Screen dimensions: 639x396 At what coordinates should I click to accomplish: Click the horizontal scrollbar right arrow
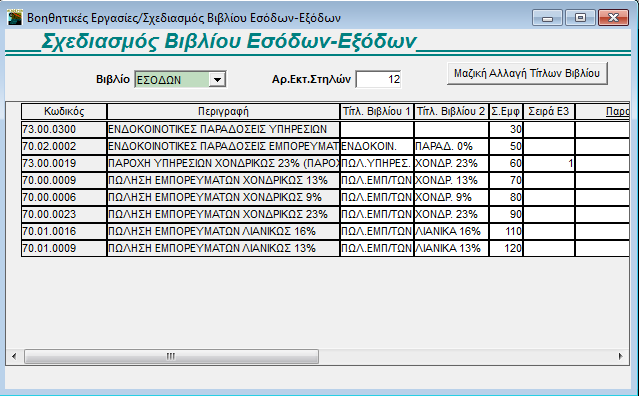(621, 356)
